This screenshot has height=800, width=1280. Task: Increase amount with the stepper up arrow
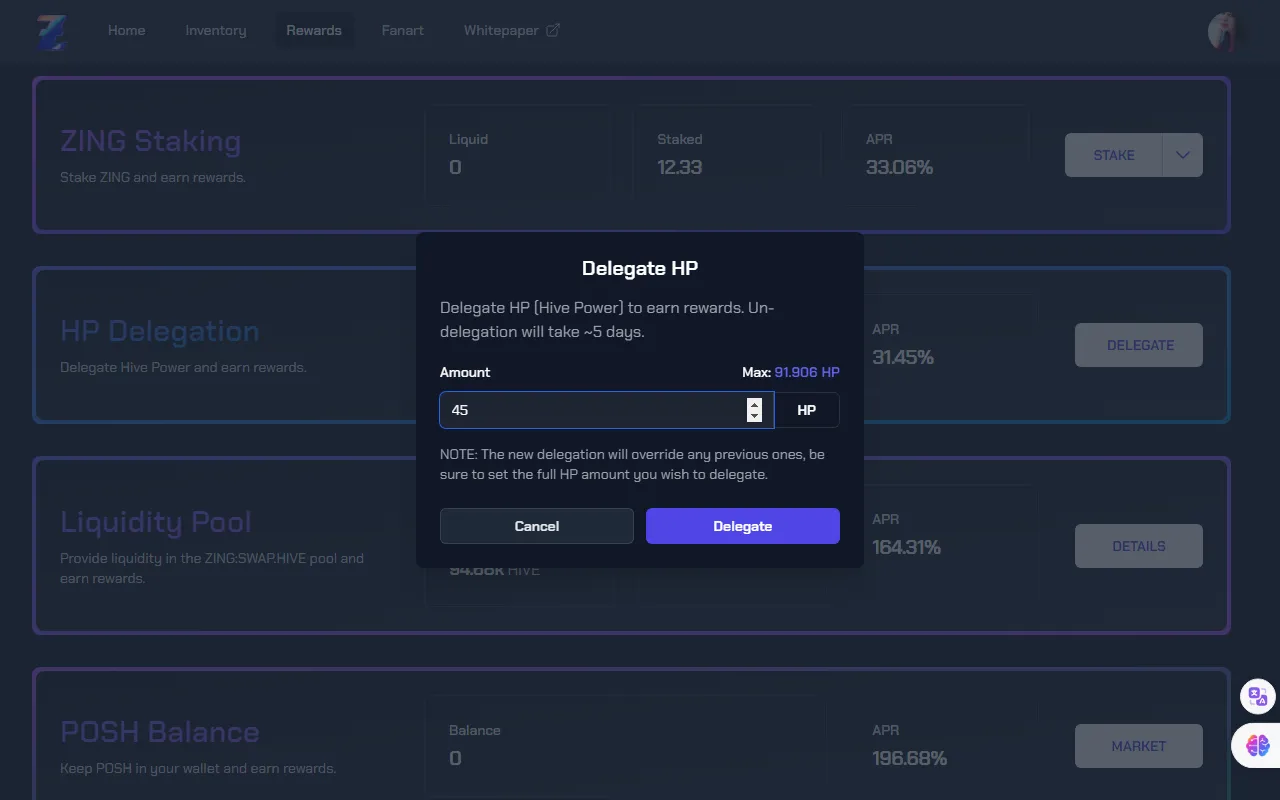tap(754, 404)
